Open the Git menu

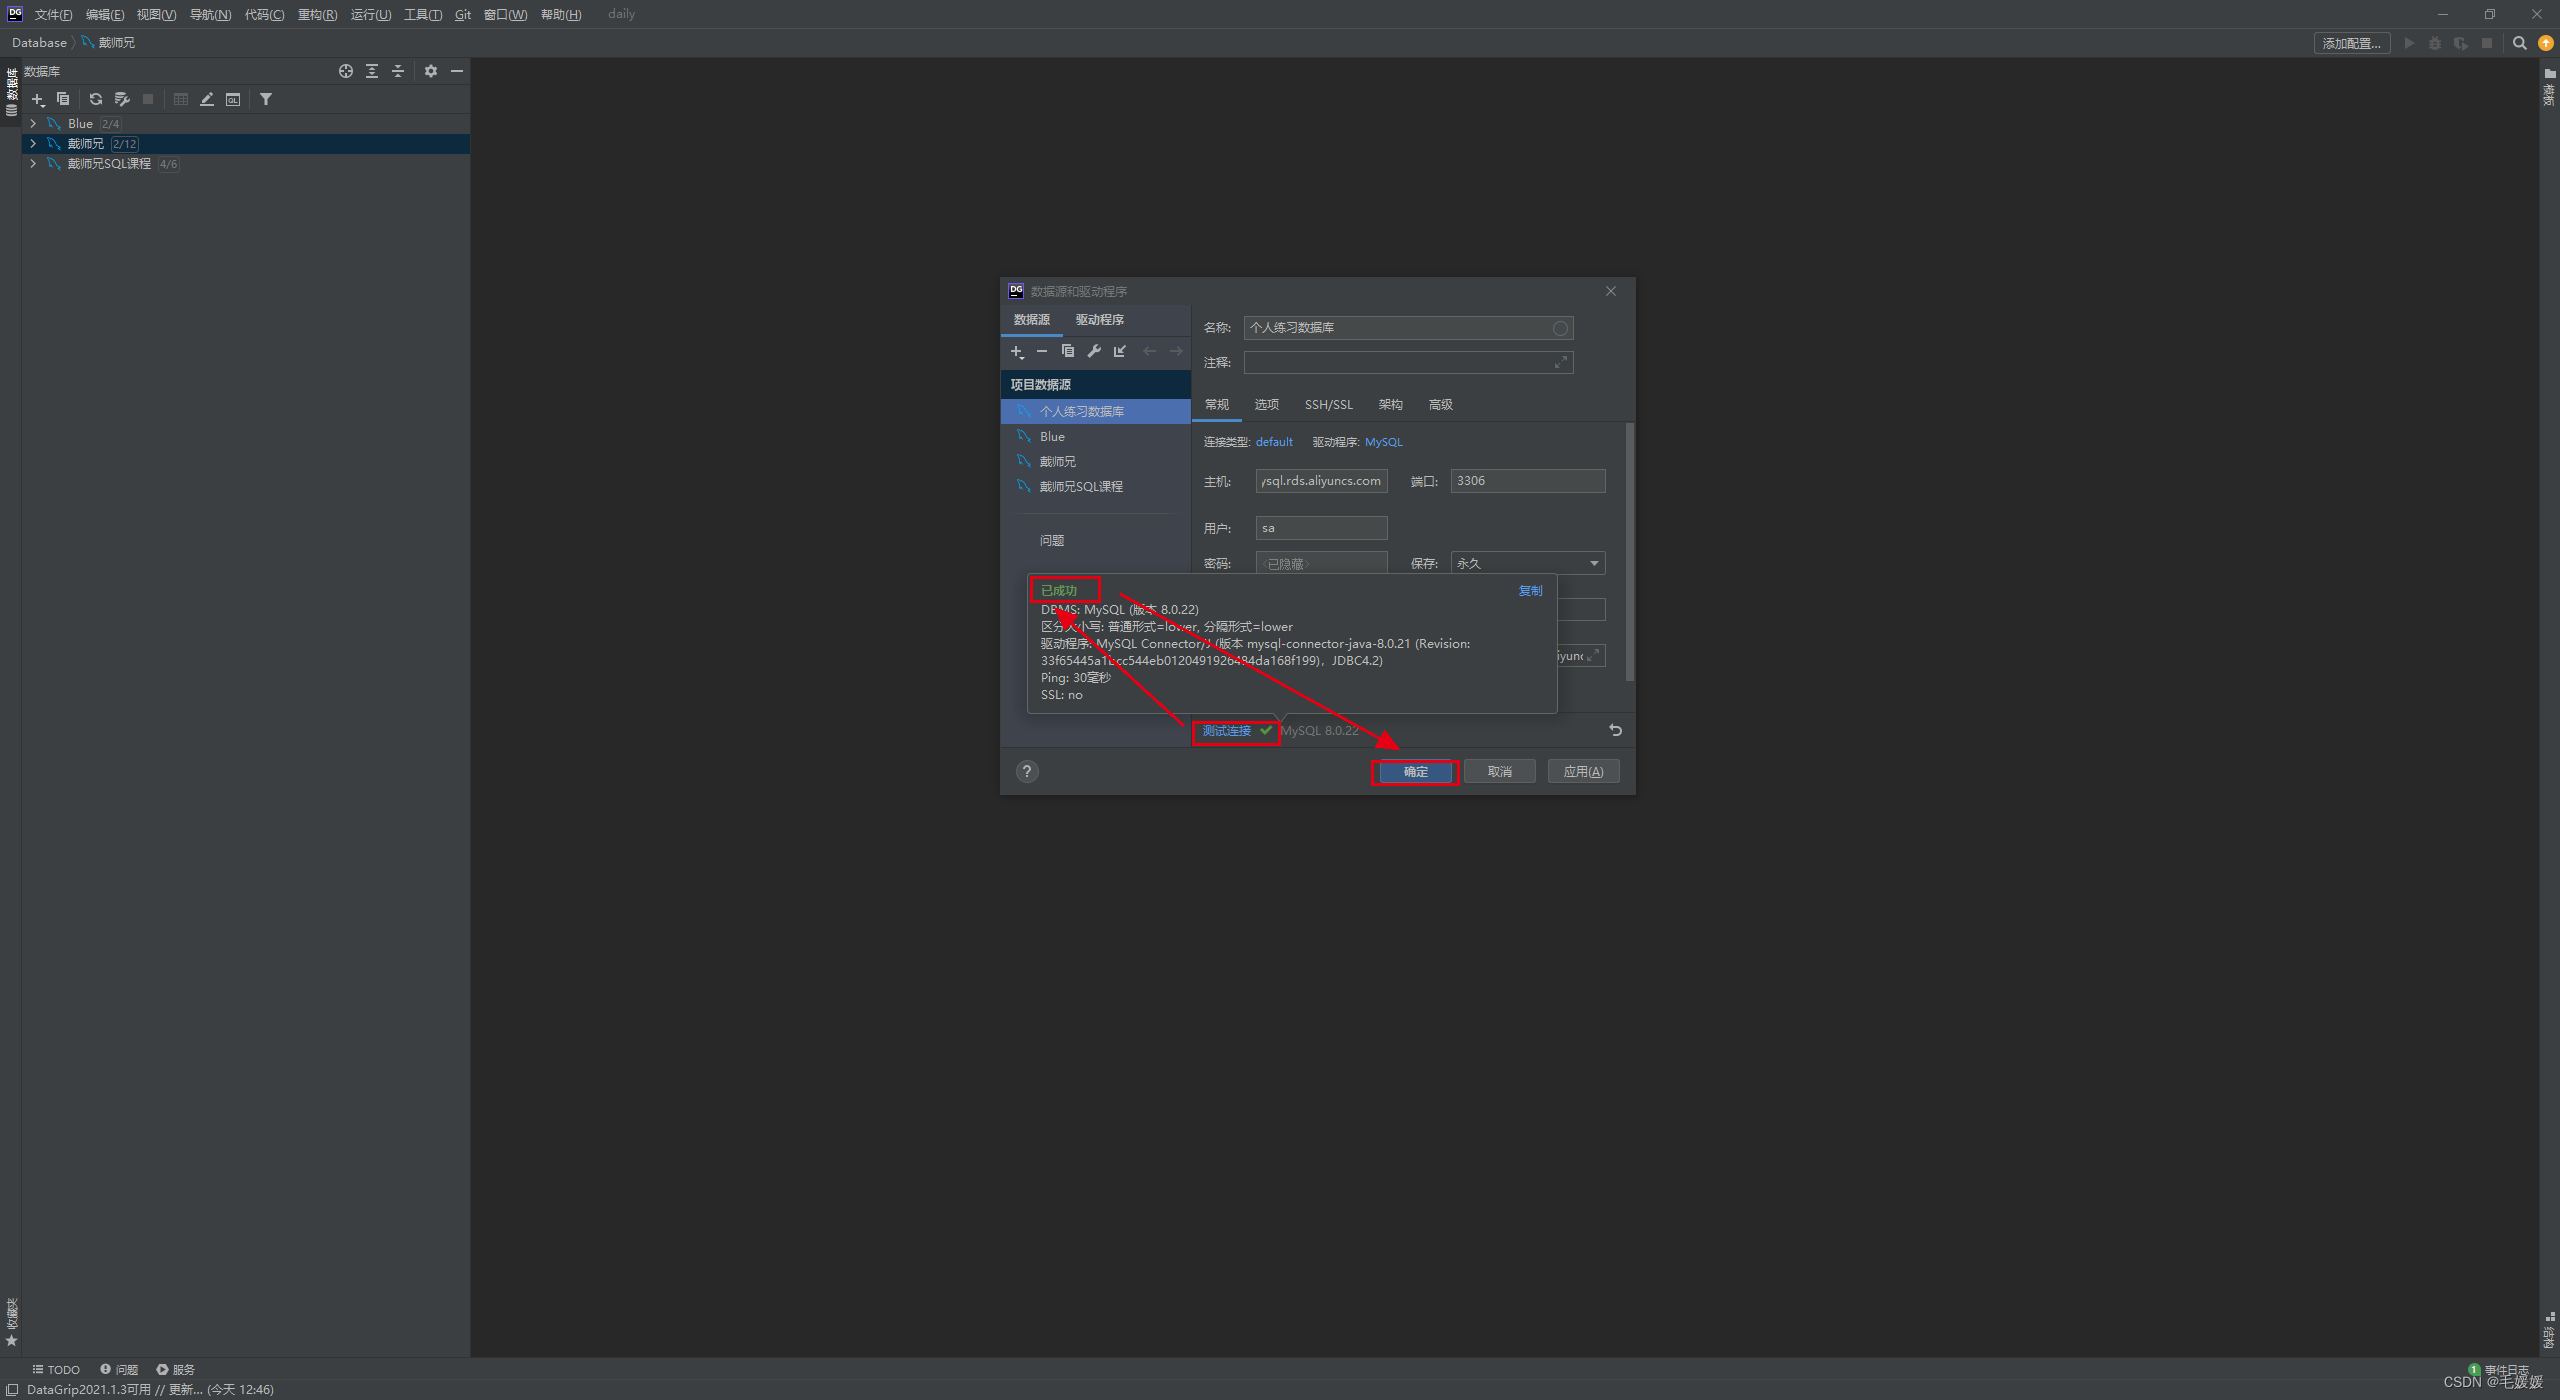coord(462,14)
